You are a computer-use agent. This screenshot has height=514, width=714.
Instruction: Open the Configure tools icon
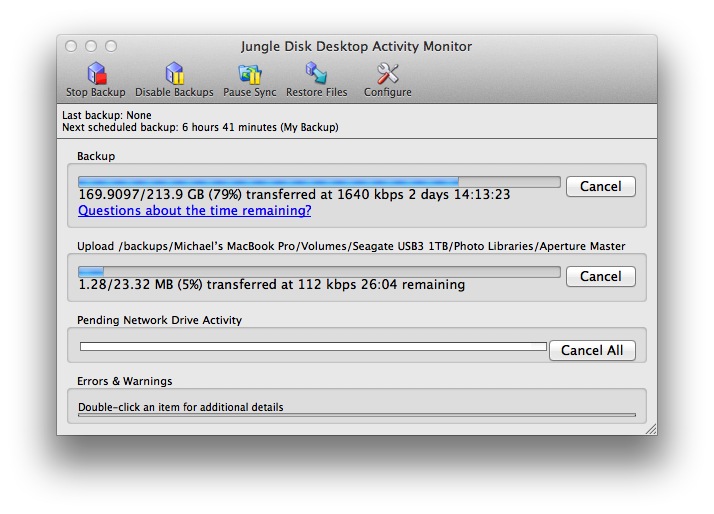coord(388,74)
